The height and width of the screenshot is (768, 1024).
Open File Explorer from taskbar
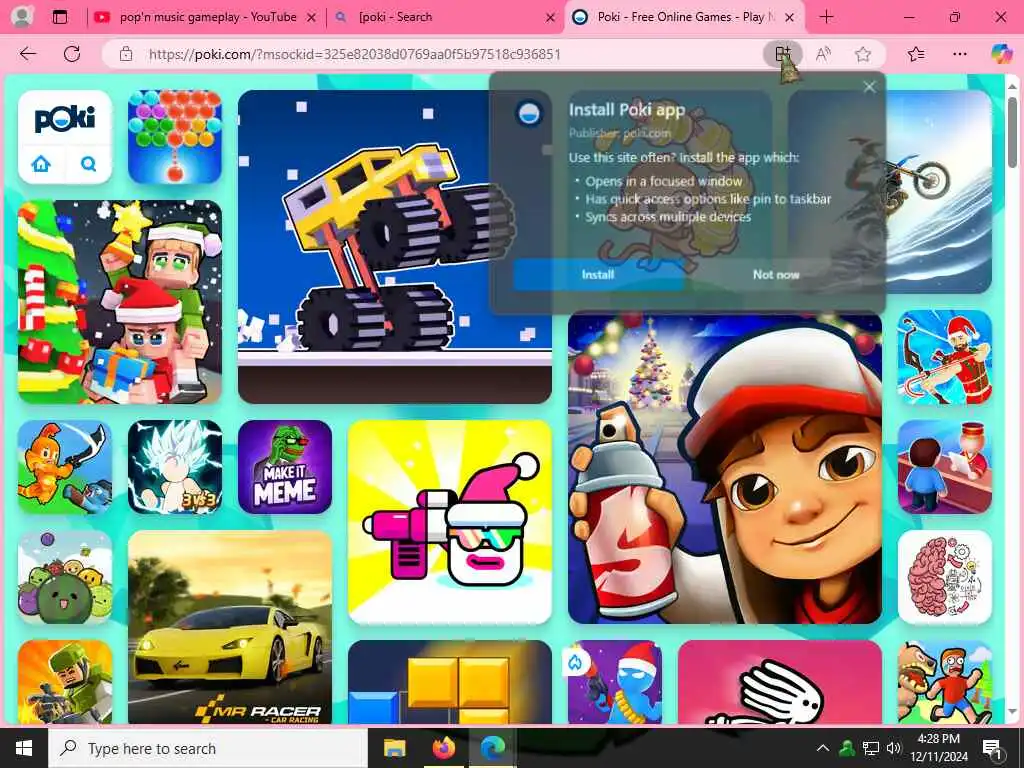pos(394,748)
